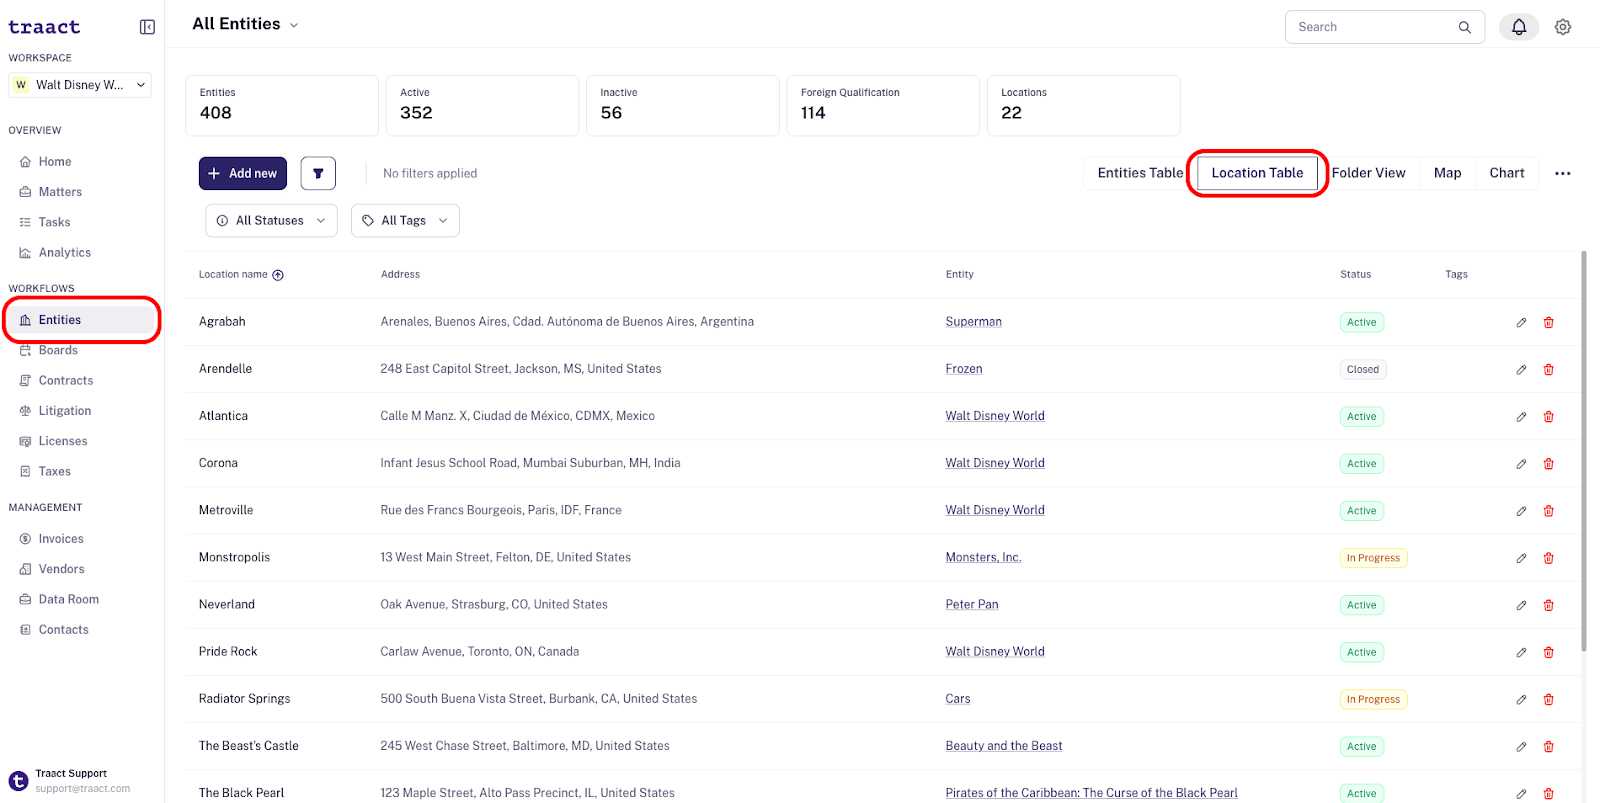Viewport: 1600px width, 803px height.
Task: Edit the Metroville location
Action: click(1521, 510)
